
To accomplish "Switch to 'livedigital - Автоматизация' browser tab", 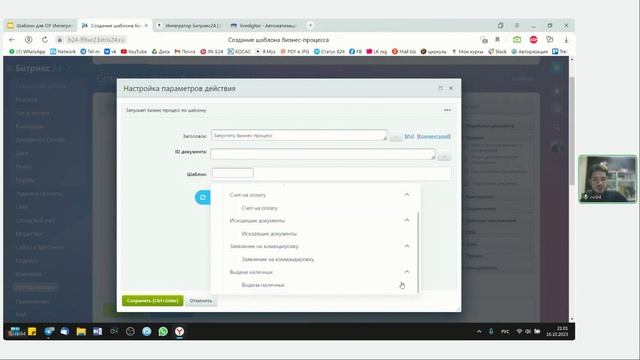I will [x=264, y=25].
